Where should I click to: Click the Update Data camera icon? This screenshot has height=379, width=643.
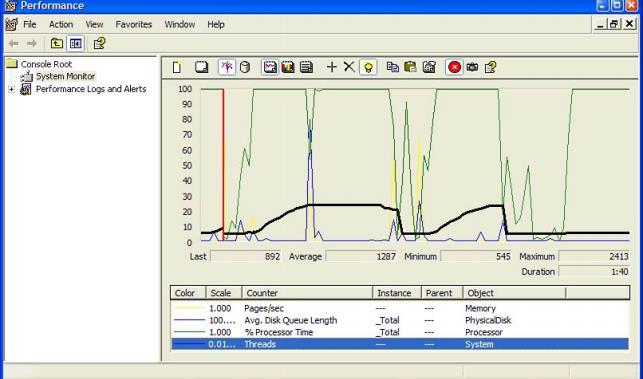[x=472, y=67]
